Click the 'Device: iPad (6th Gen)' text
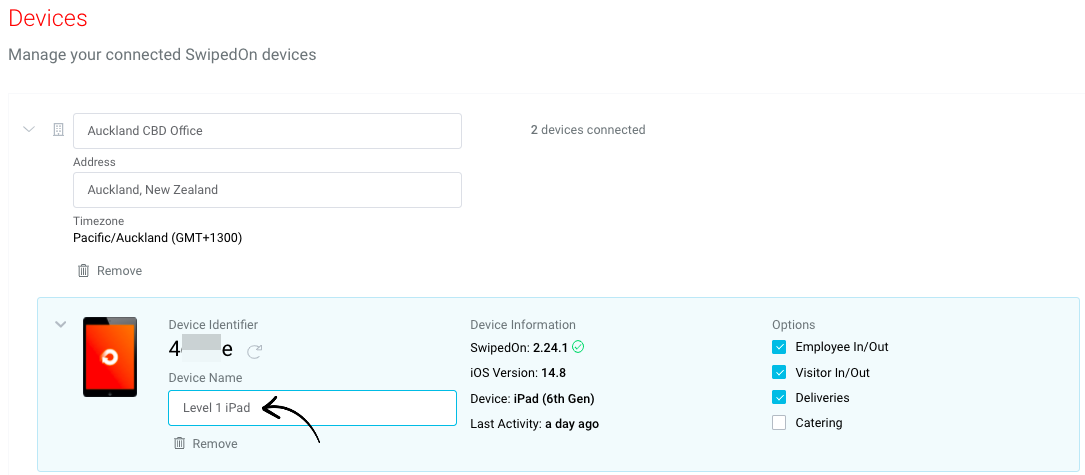1085x475 pixels. (x=532, y=399)
